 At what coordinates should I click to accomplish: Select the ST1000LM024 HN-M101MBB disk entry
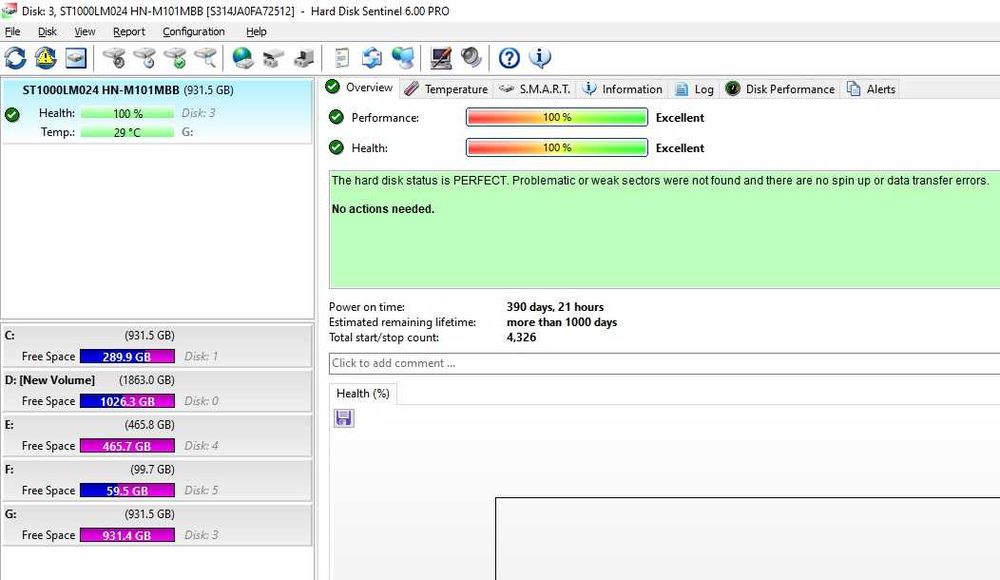pos(157,110)
